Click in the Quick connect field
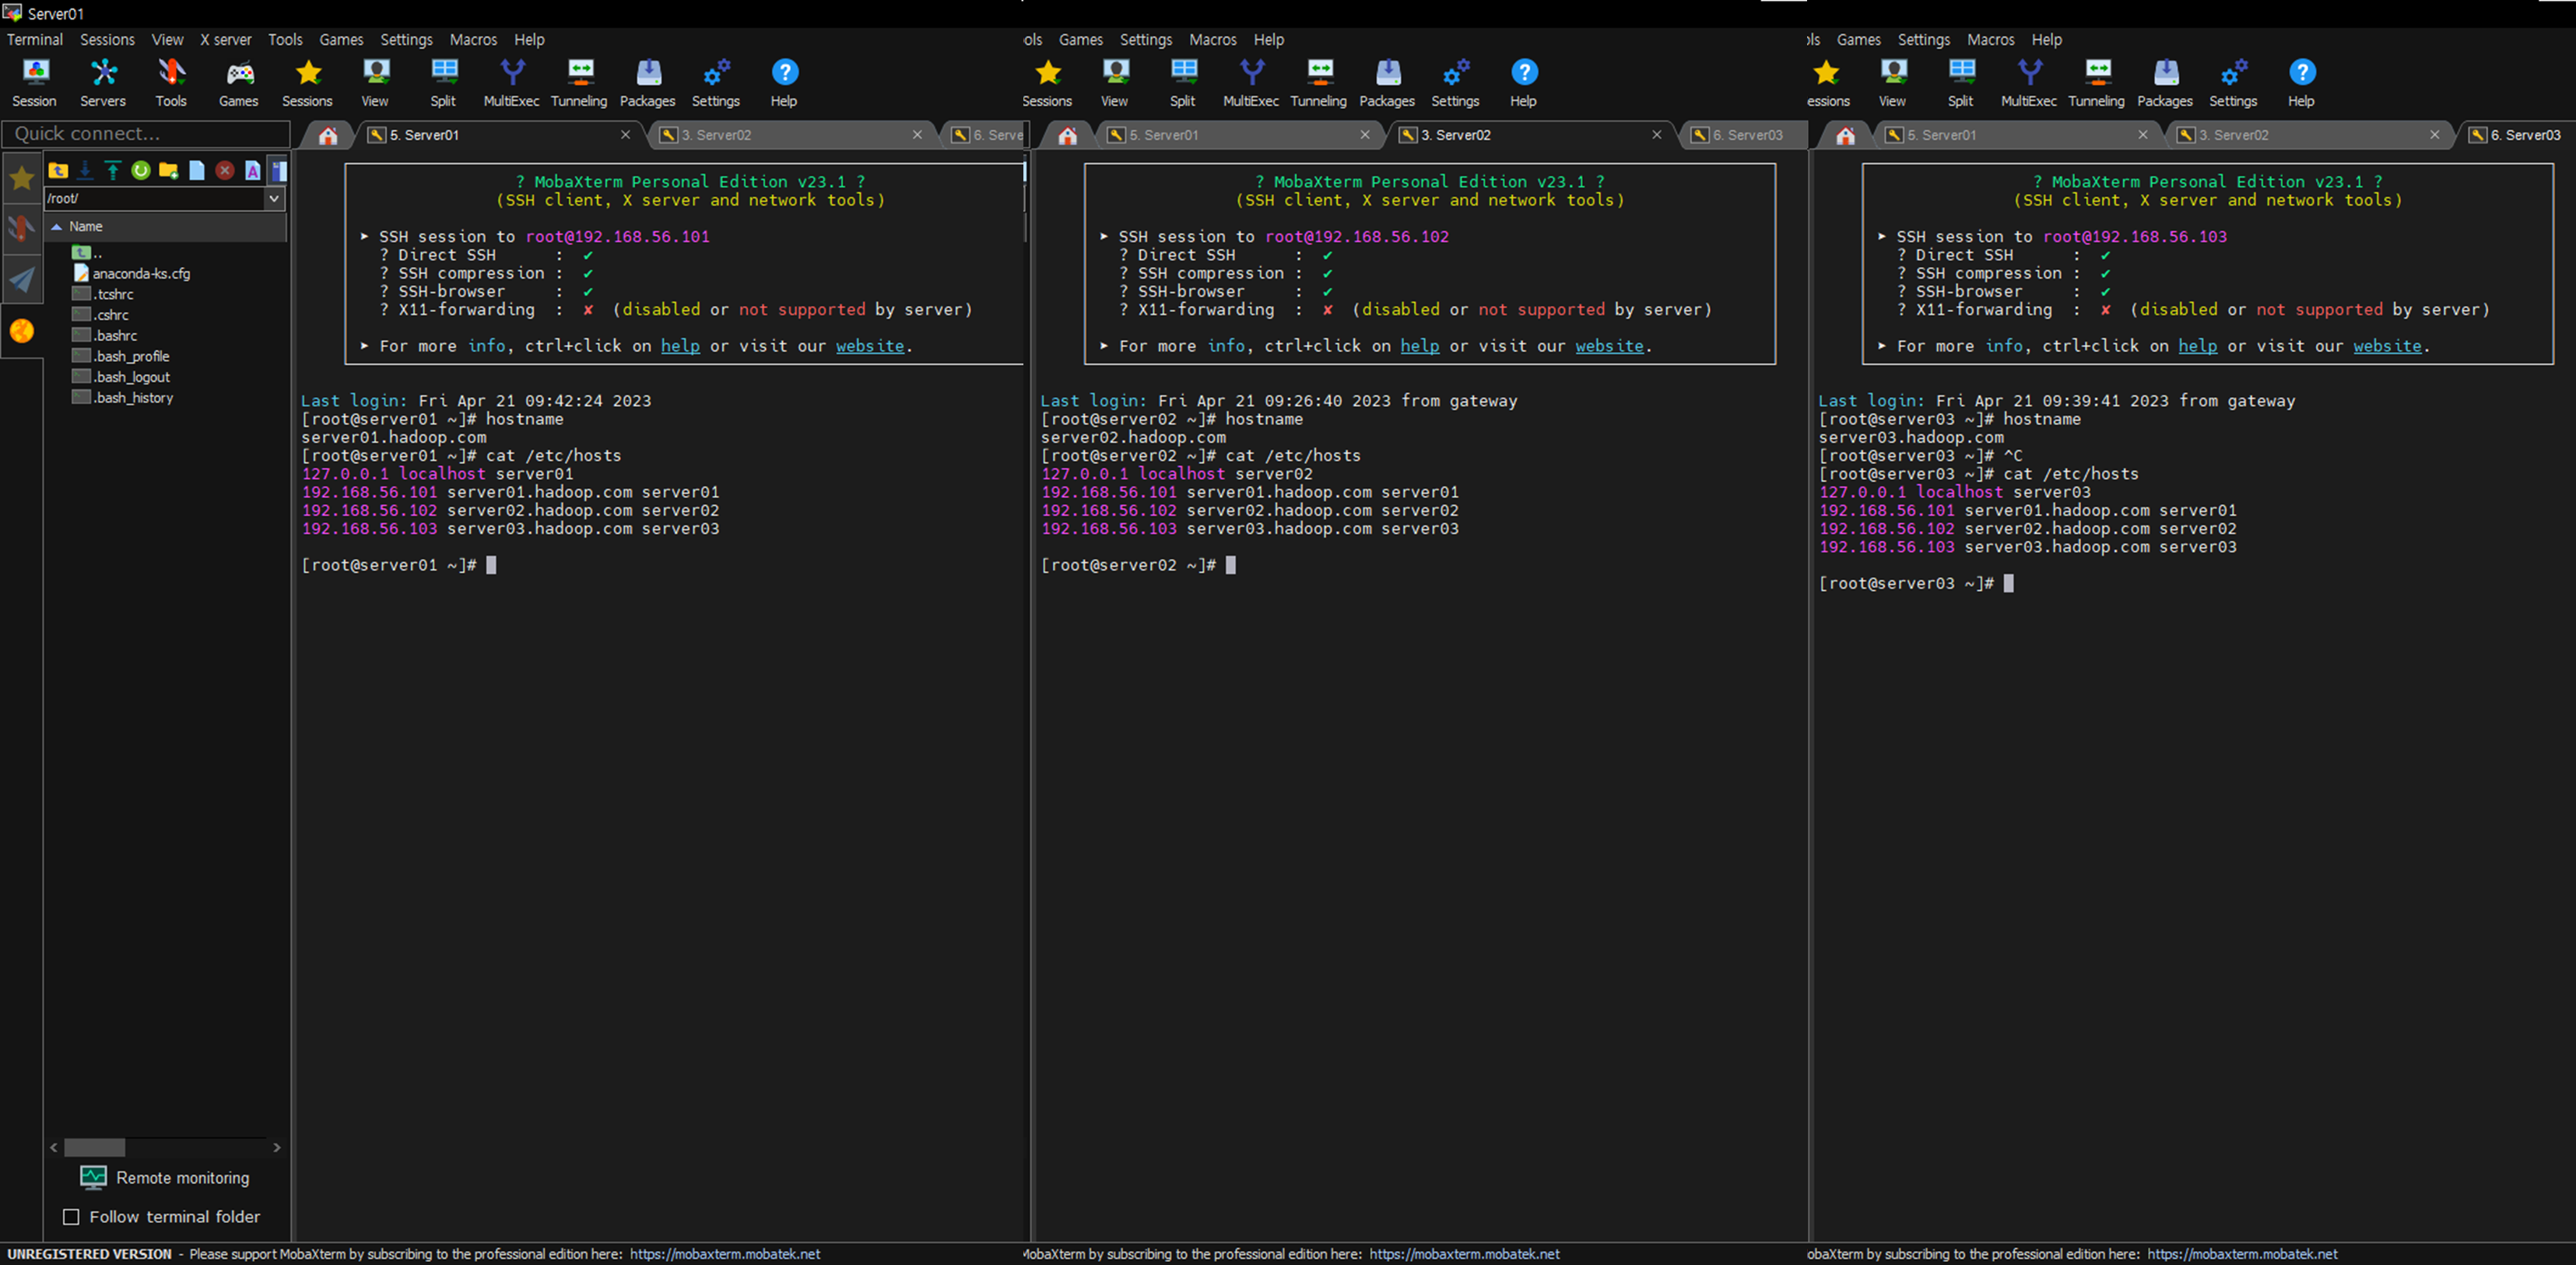 146,134
